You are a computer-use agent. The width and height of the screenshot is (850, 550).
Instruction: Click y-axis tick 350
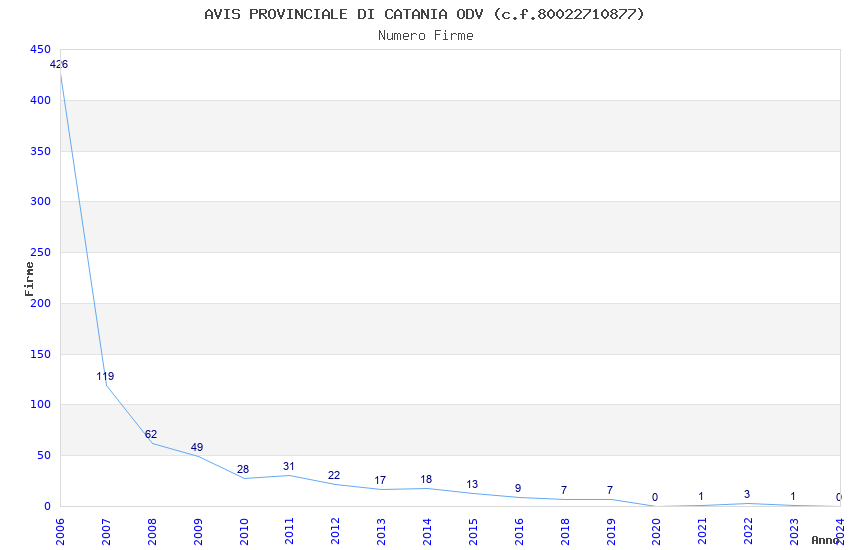40,151
